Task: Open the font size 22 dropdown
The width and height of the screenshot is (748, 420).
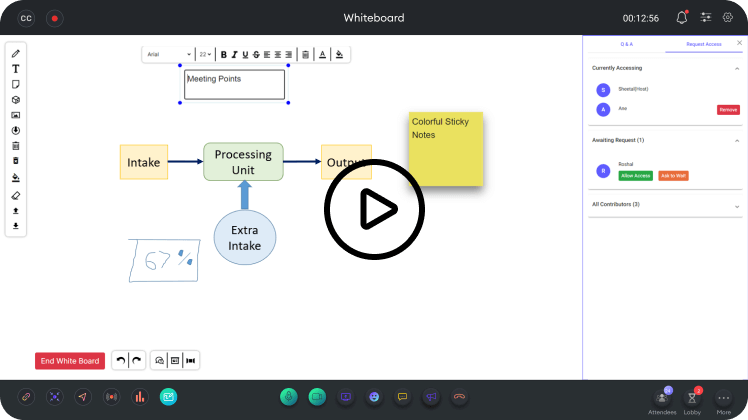Action: click(205, 54)
